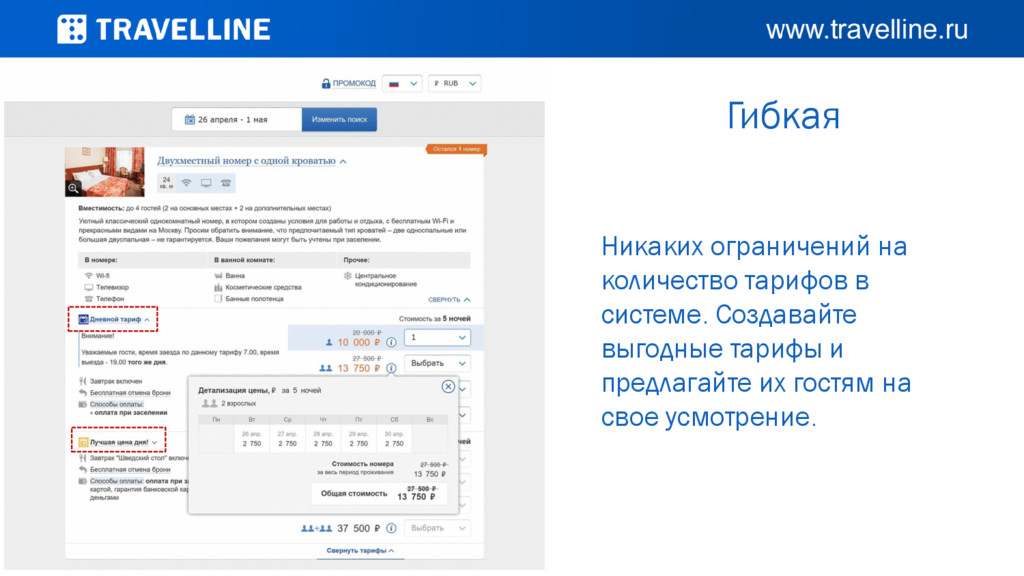Screen dimensions: 1024x576
Task: Click the four-guest icon beside 37 500 ₽
Action: click(x=317, y=528)
